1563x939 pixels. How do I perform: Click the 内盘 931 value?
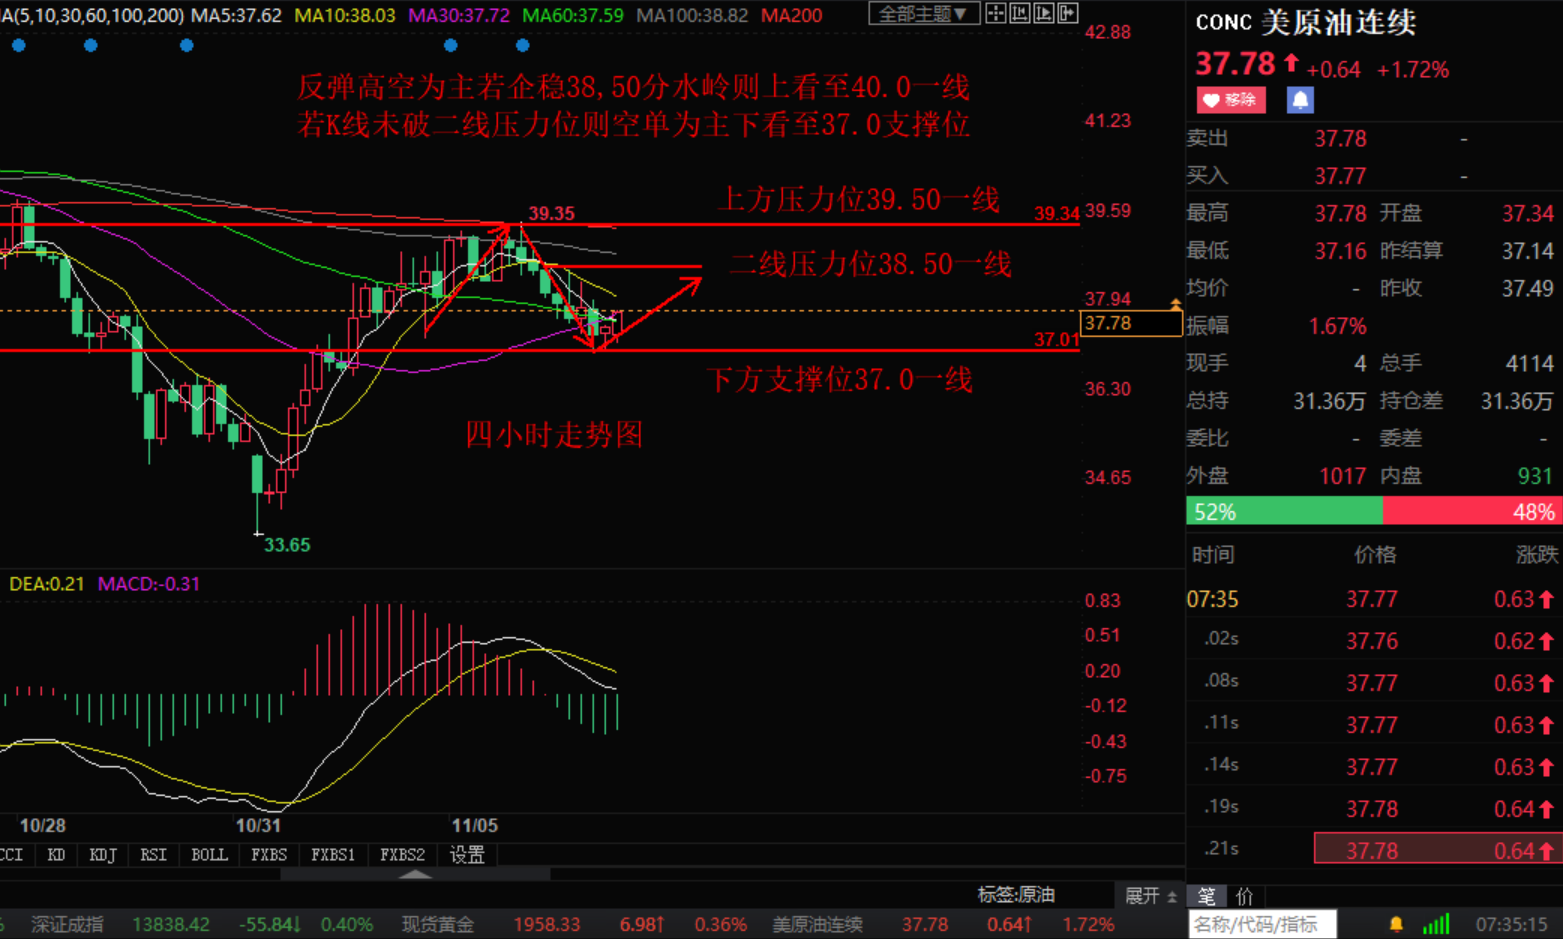1535,476
